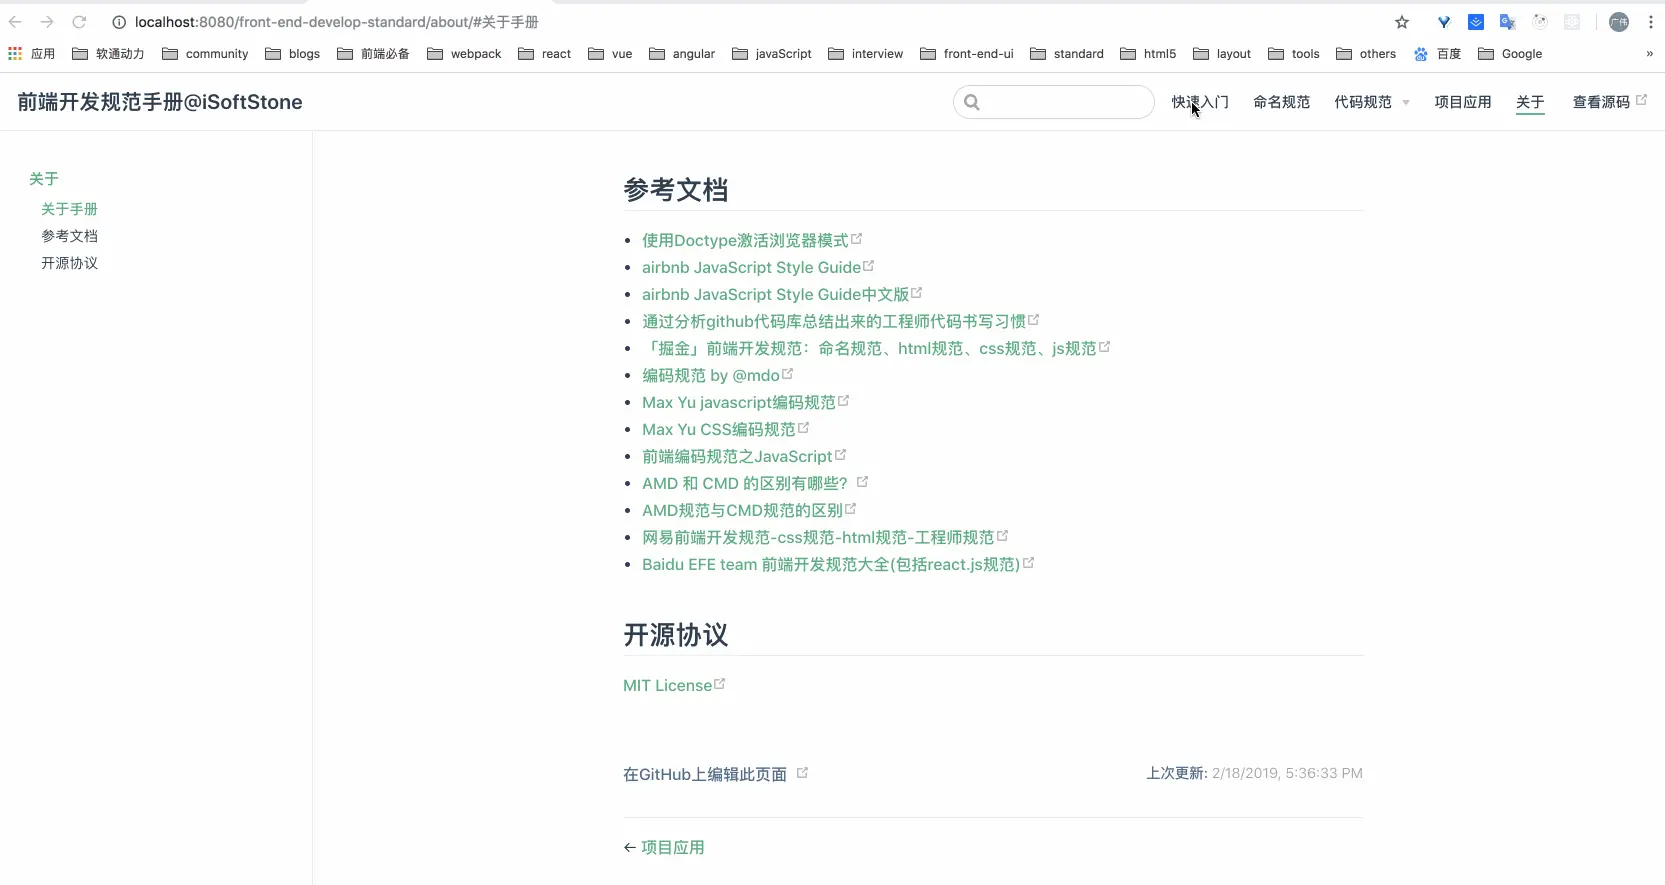1665x885 pixels.
Task: Open the apps grid shortcut 应用
Action: pos(31,54)
